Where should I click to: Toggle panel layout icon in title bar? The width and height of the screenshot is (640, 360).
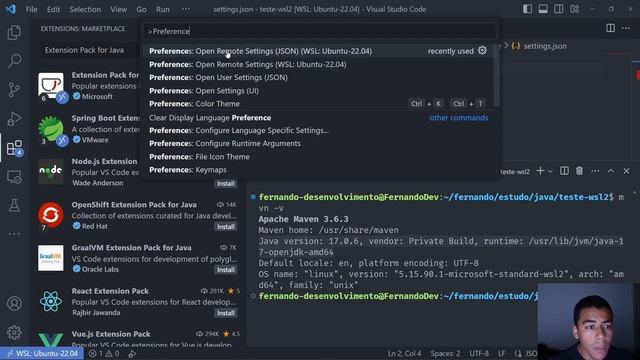click(x=543, y=9)
